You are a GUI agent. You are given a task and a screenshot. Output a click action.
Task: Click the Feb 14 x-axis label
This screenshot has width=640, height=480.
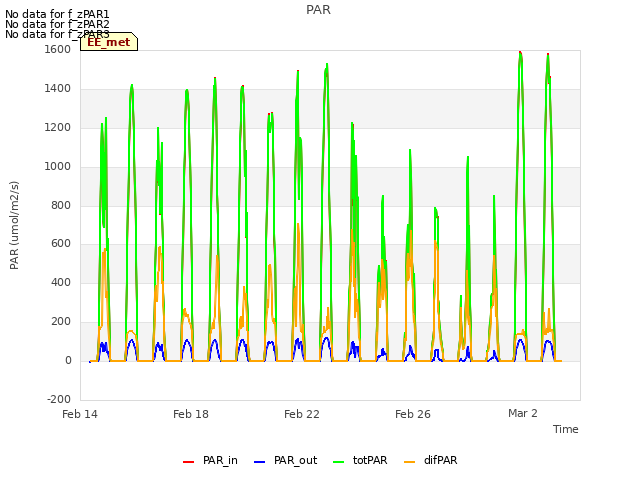tap(80, 414)
